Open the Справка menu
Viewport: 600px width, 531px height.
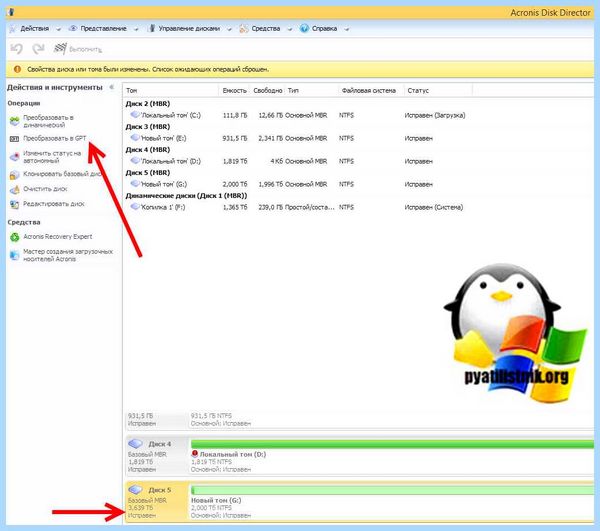click(324, 29)
